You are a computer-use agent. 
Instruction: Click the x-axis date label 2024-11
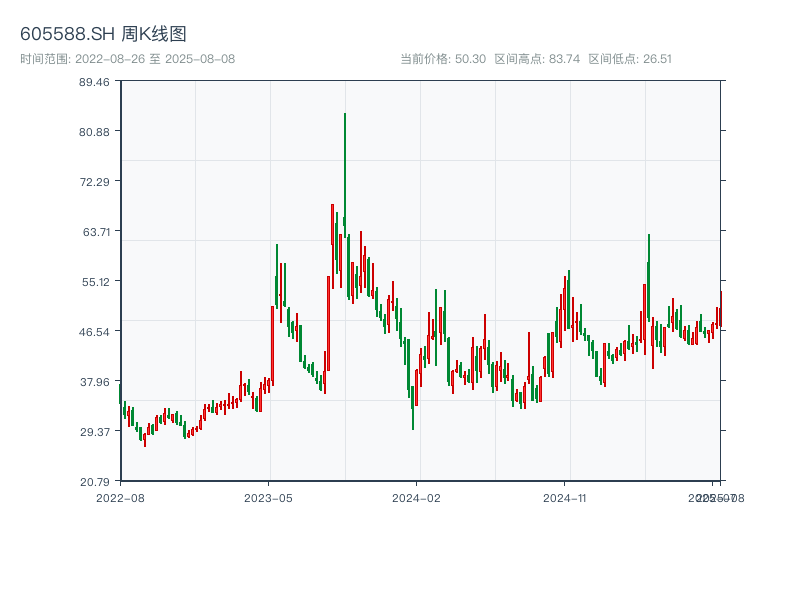coord(564,498)
